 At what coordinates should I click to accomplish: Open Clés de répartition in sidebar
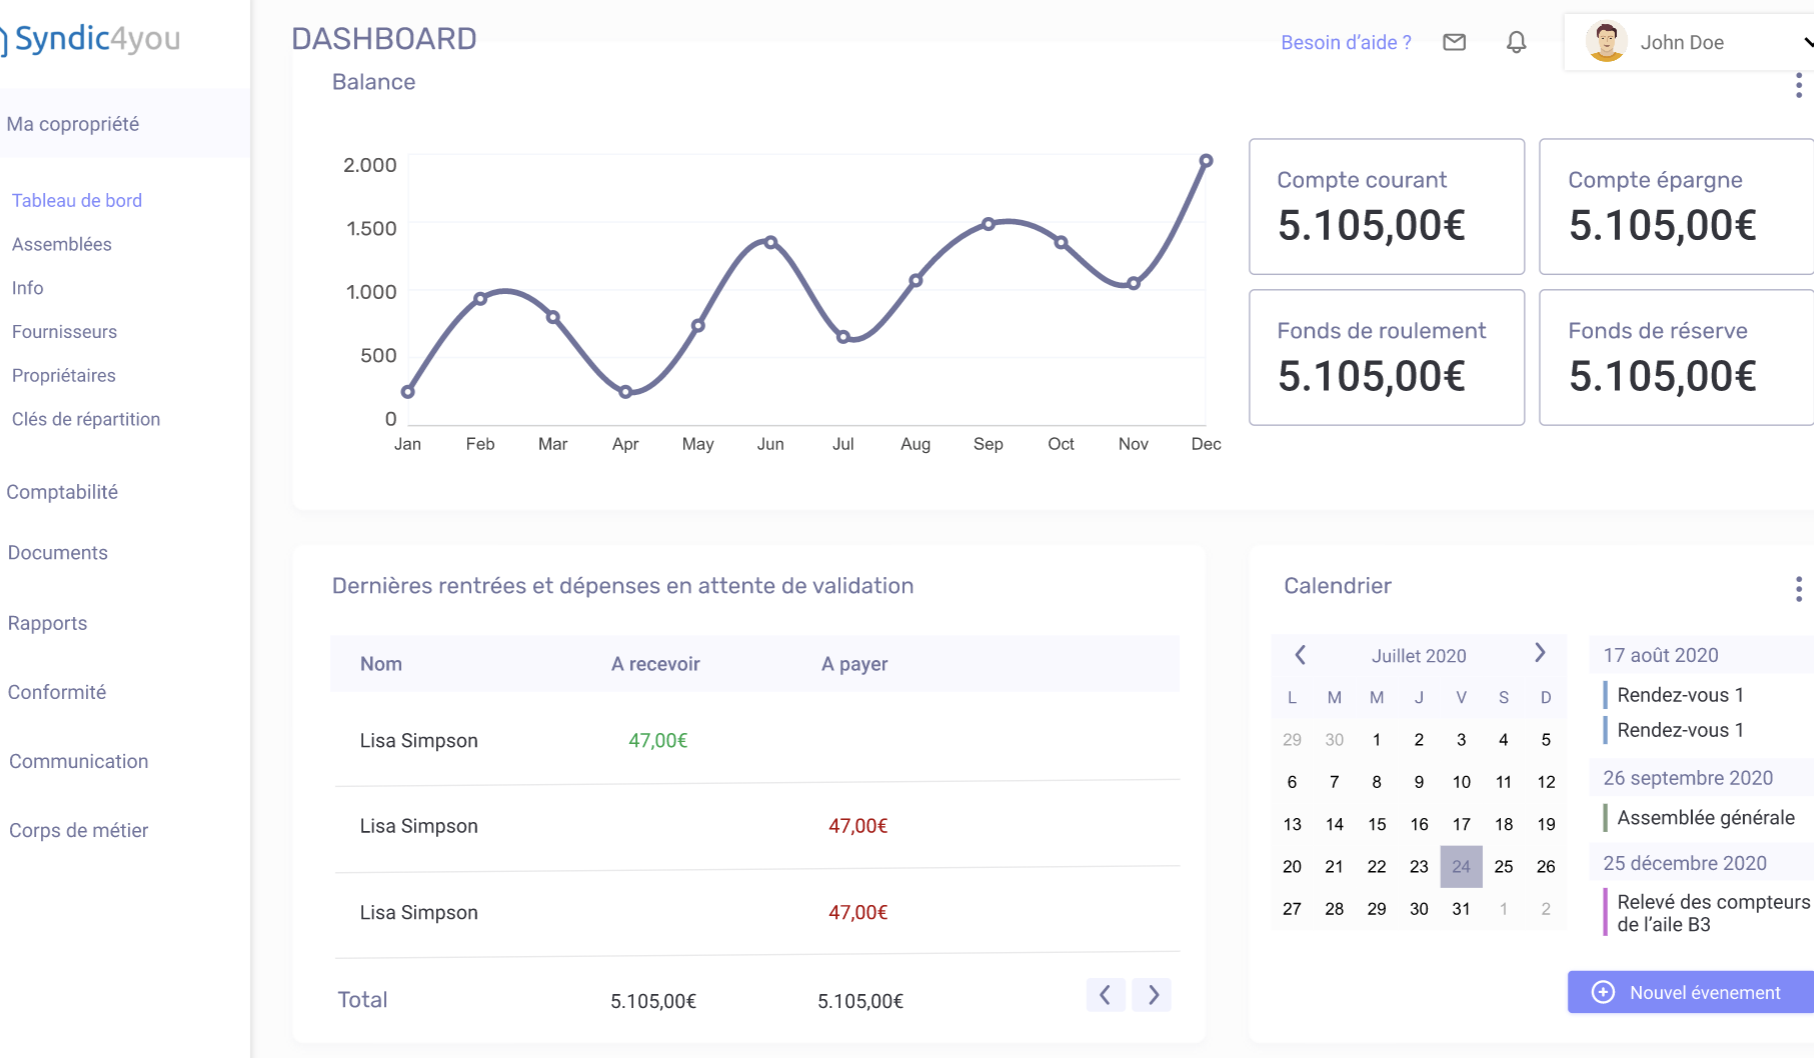[86, 419]
